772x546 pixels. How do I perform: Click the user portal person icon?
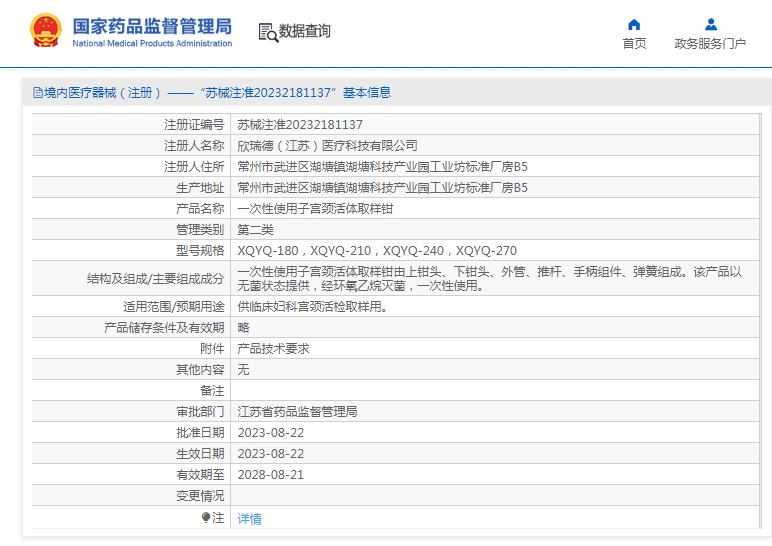710,24
